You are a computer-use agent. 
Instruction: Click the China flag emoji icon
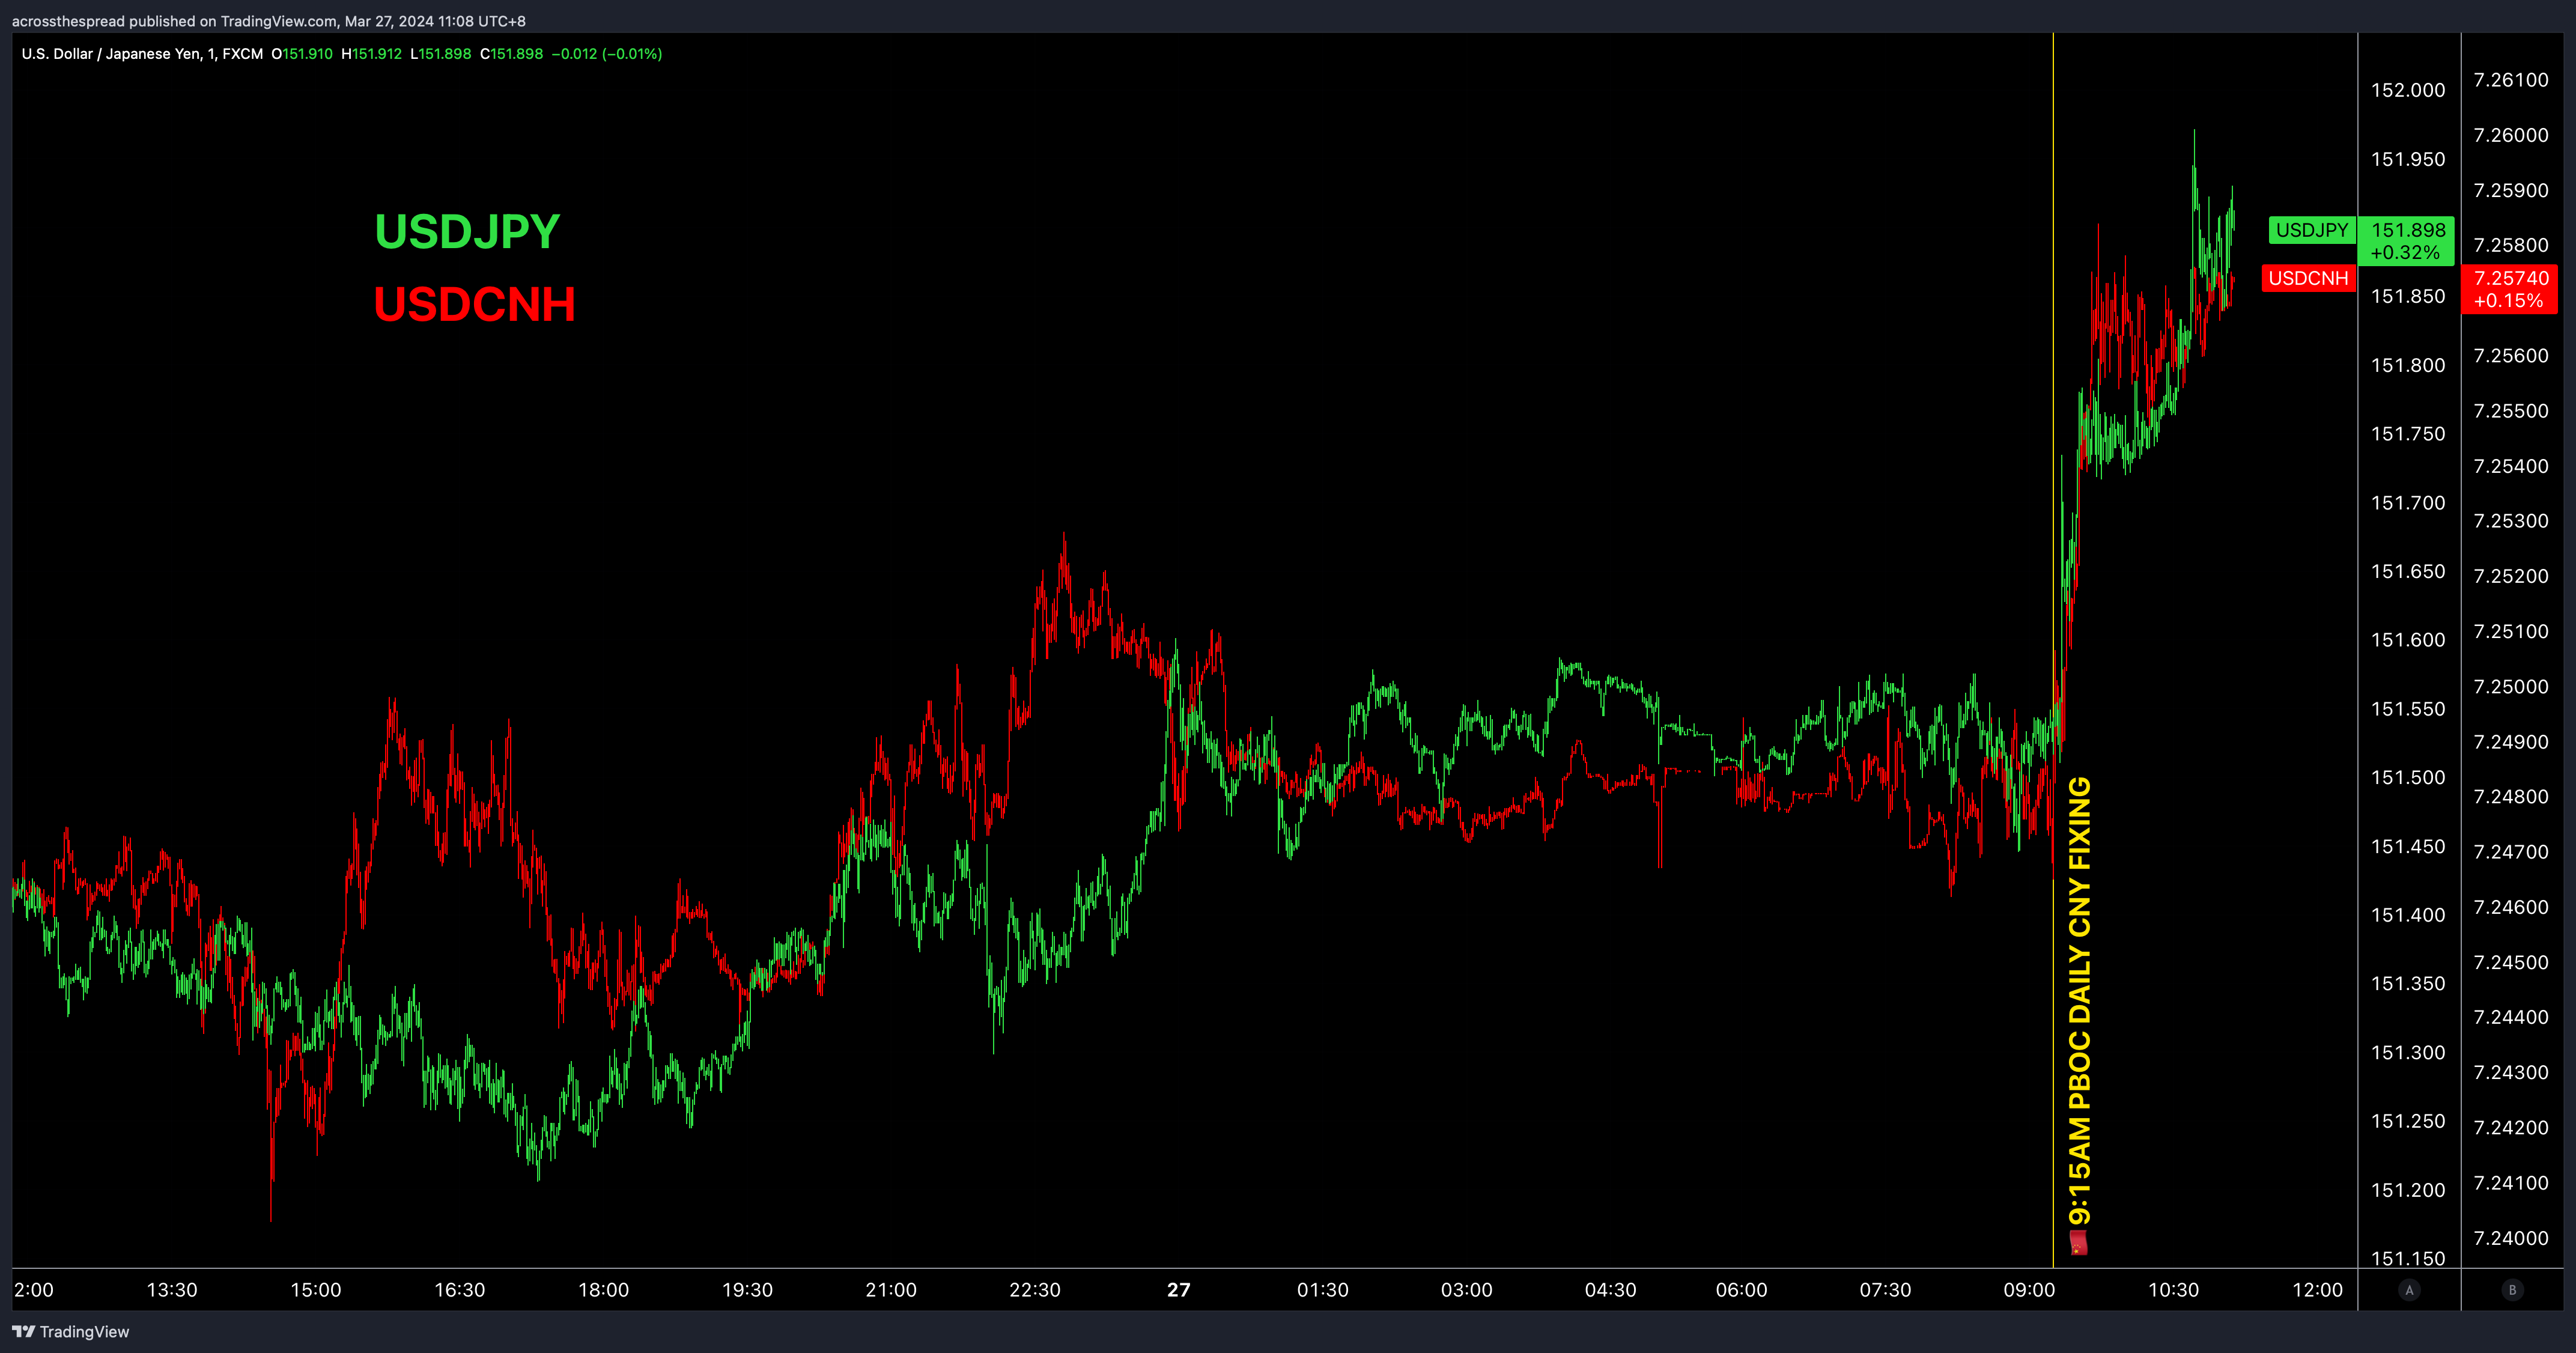click(x=2079, y=1244)
